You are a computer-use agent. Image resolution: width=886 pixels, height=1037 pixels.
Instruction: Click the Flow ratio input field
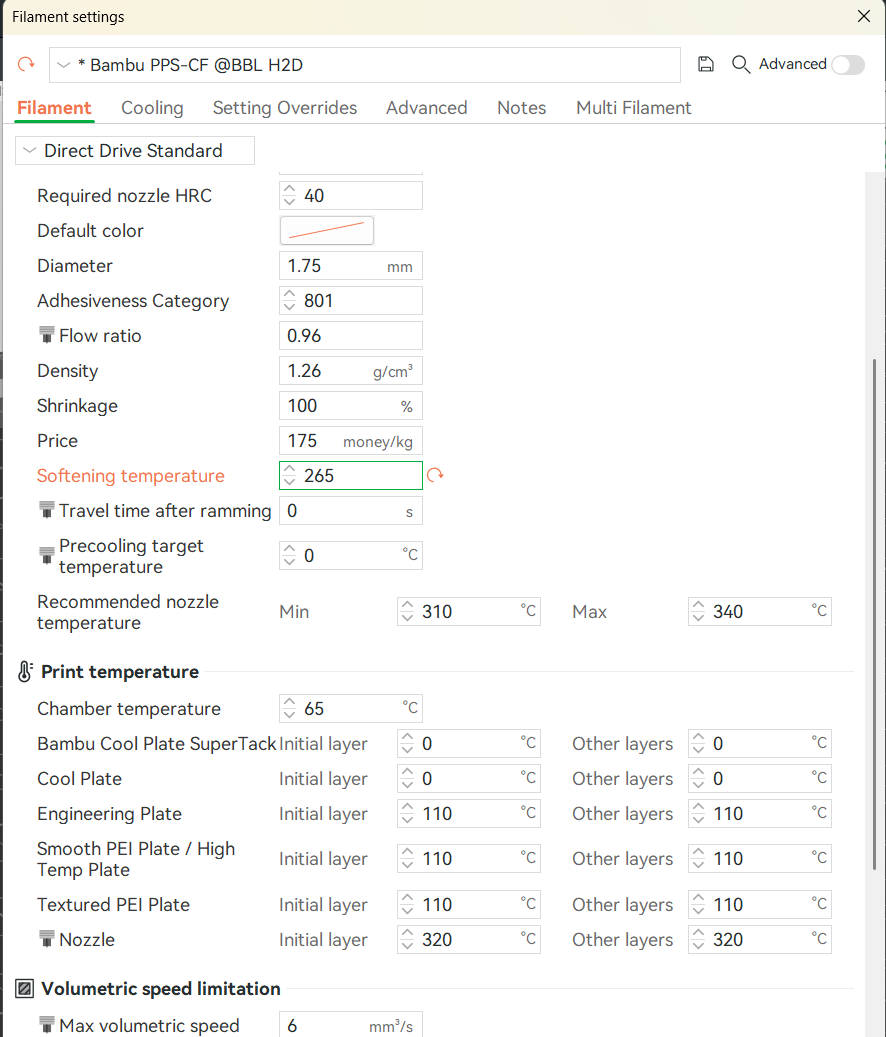pos(350,336)
